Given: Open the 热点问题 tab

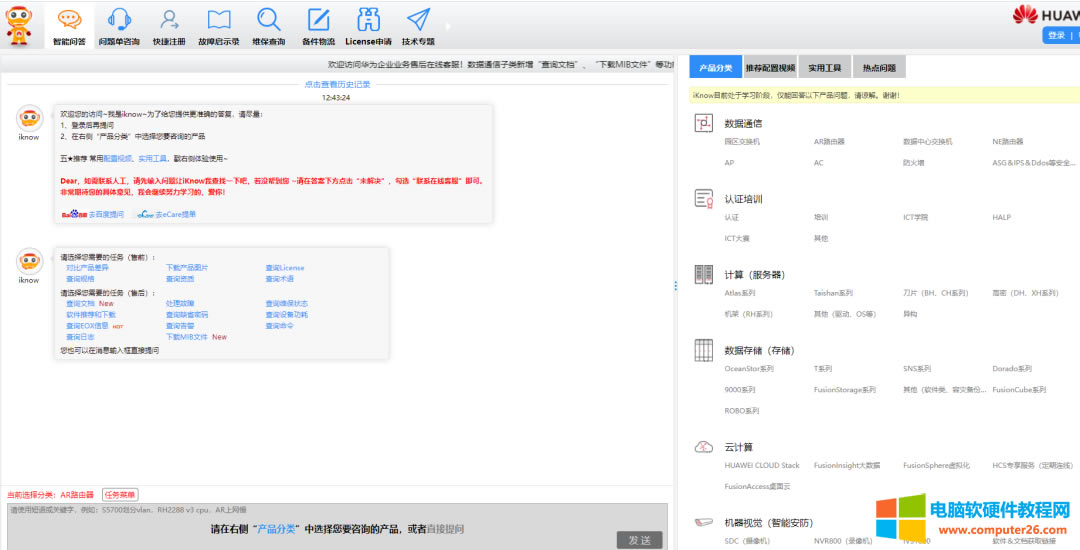Looking at the screenshot, I should [x=879, y=68].
